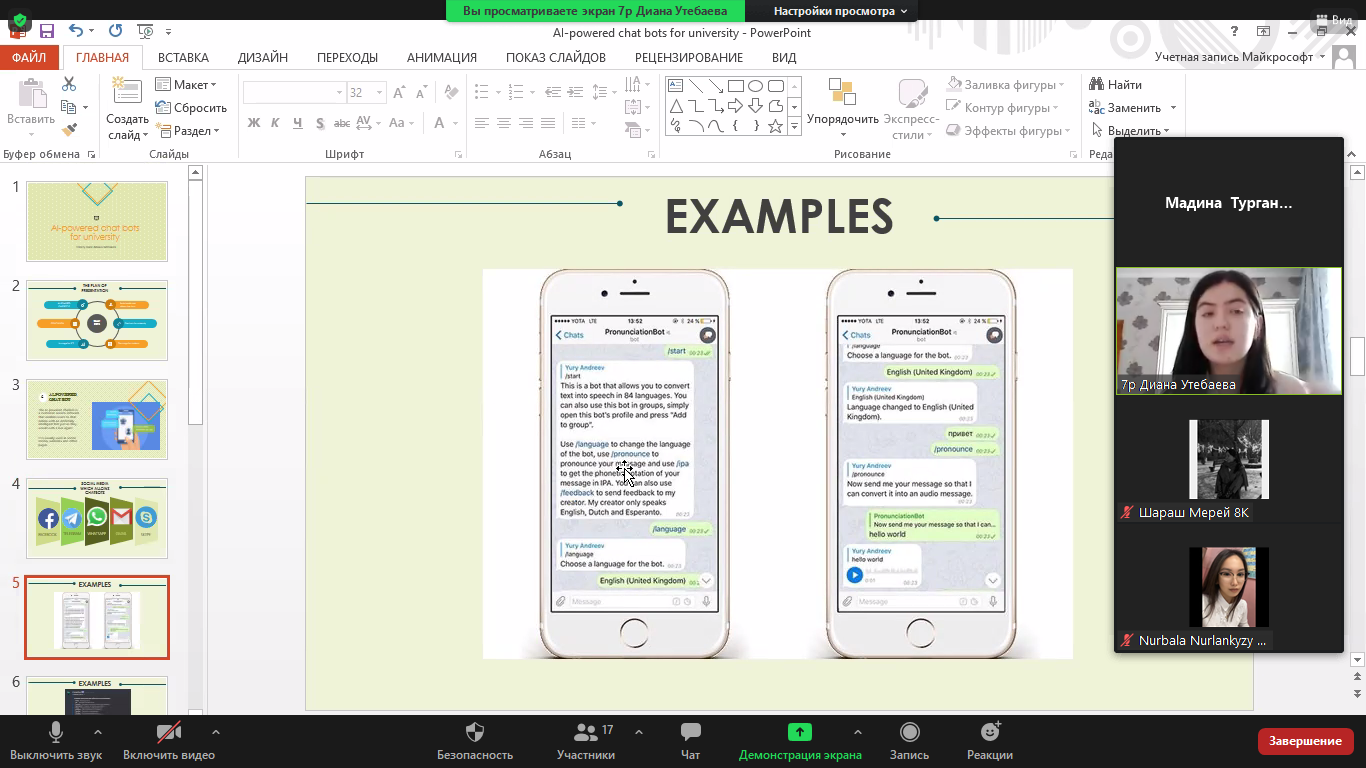Click the Zoom encryption green shield icon
1366x768 pixels.
click(19, 22)
